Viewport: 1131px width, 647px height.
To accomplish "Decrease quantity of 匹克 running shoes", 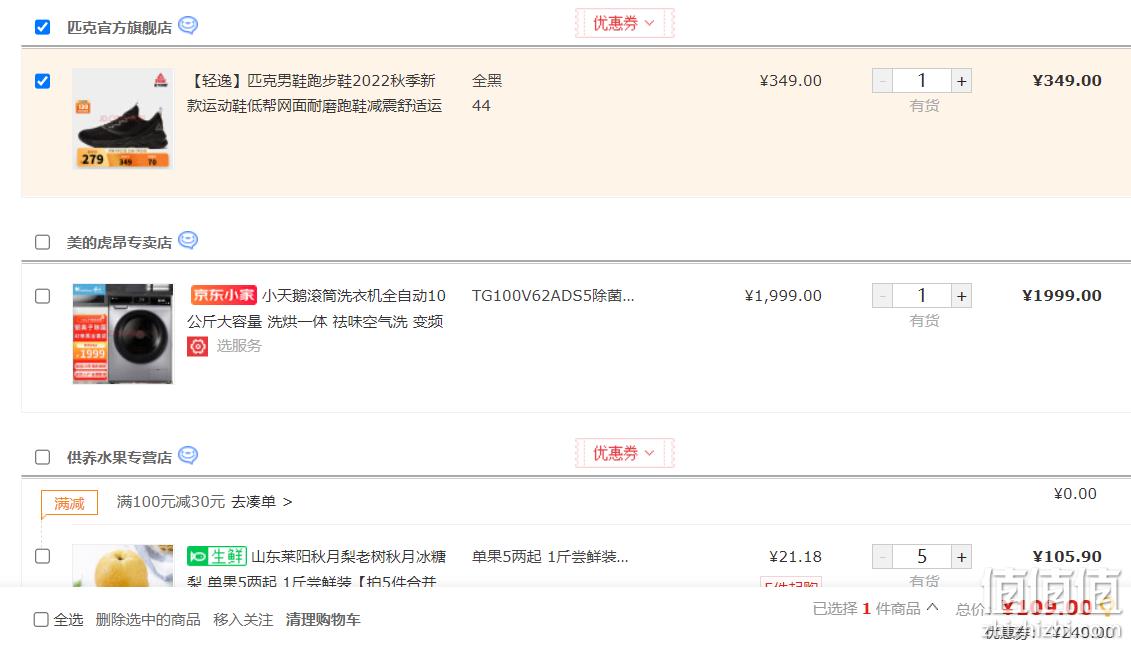I will click(882, 81).
